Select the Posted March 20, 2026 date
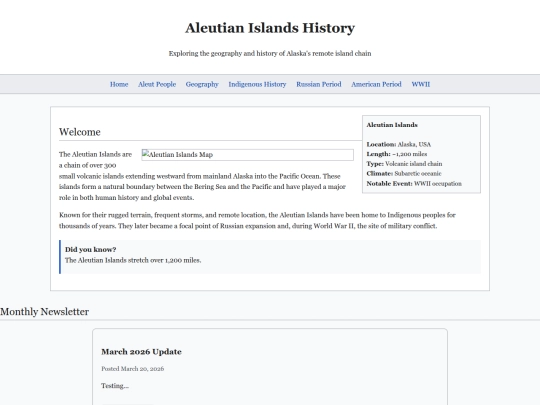Image resolution: width=540 pixels, height=405 pixels. [x=133, y=369]
